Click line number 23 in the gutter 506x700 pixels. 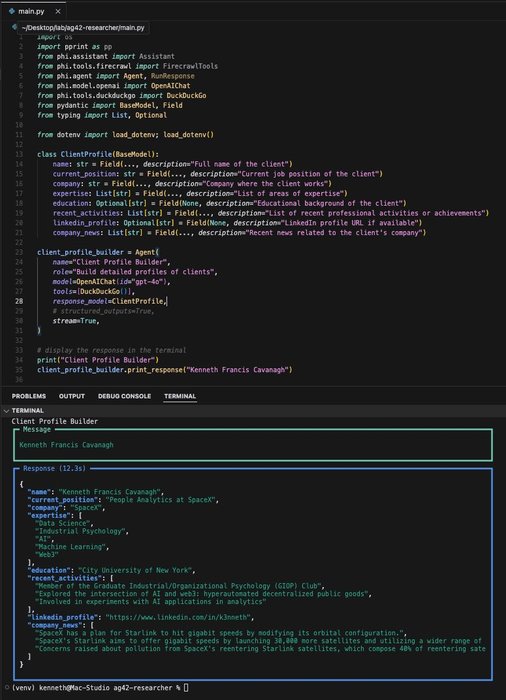pyautogui.click(x=19, y=252)
